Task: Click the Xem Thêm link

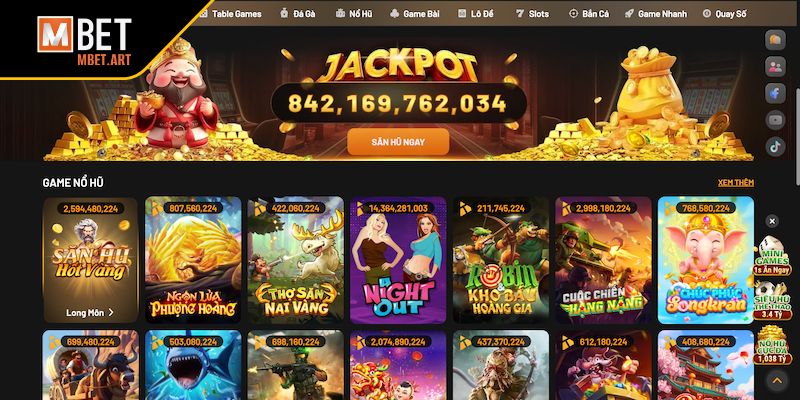Action: [736, 183]
